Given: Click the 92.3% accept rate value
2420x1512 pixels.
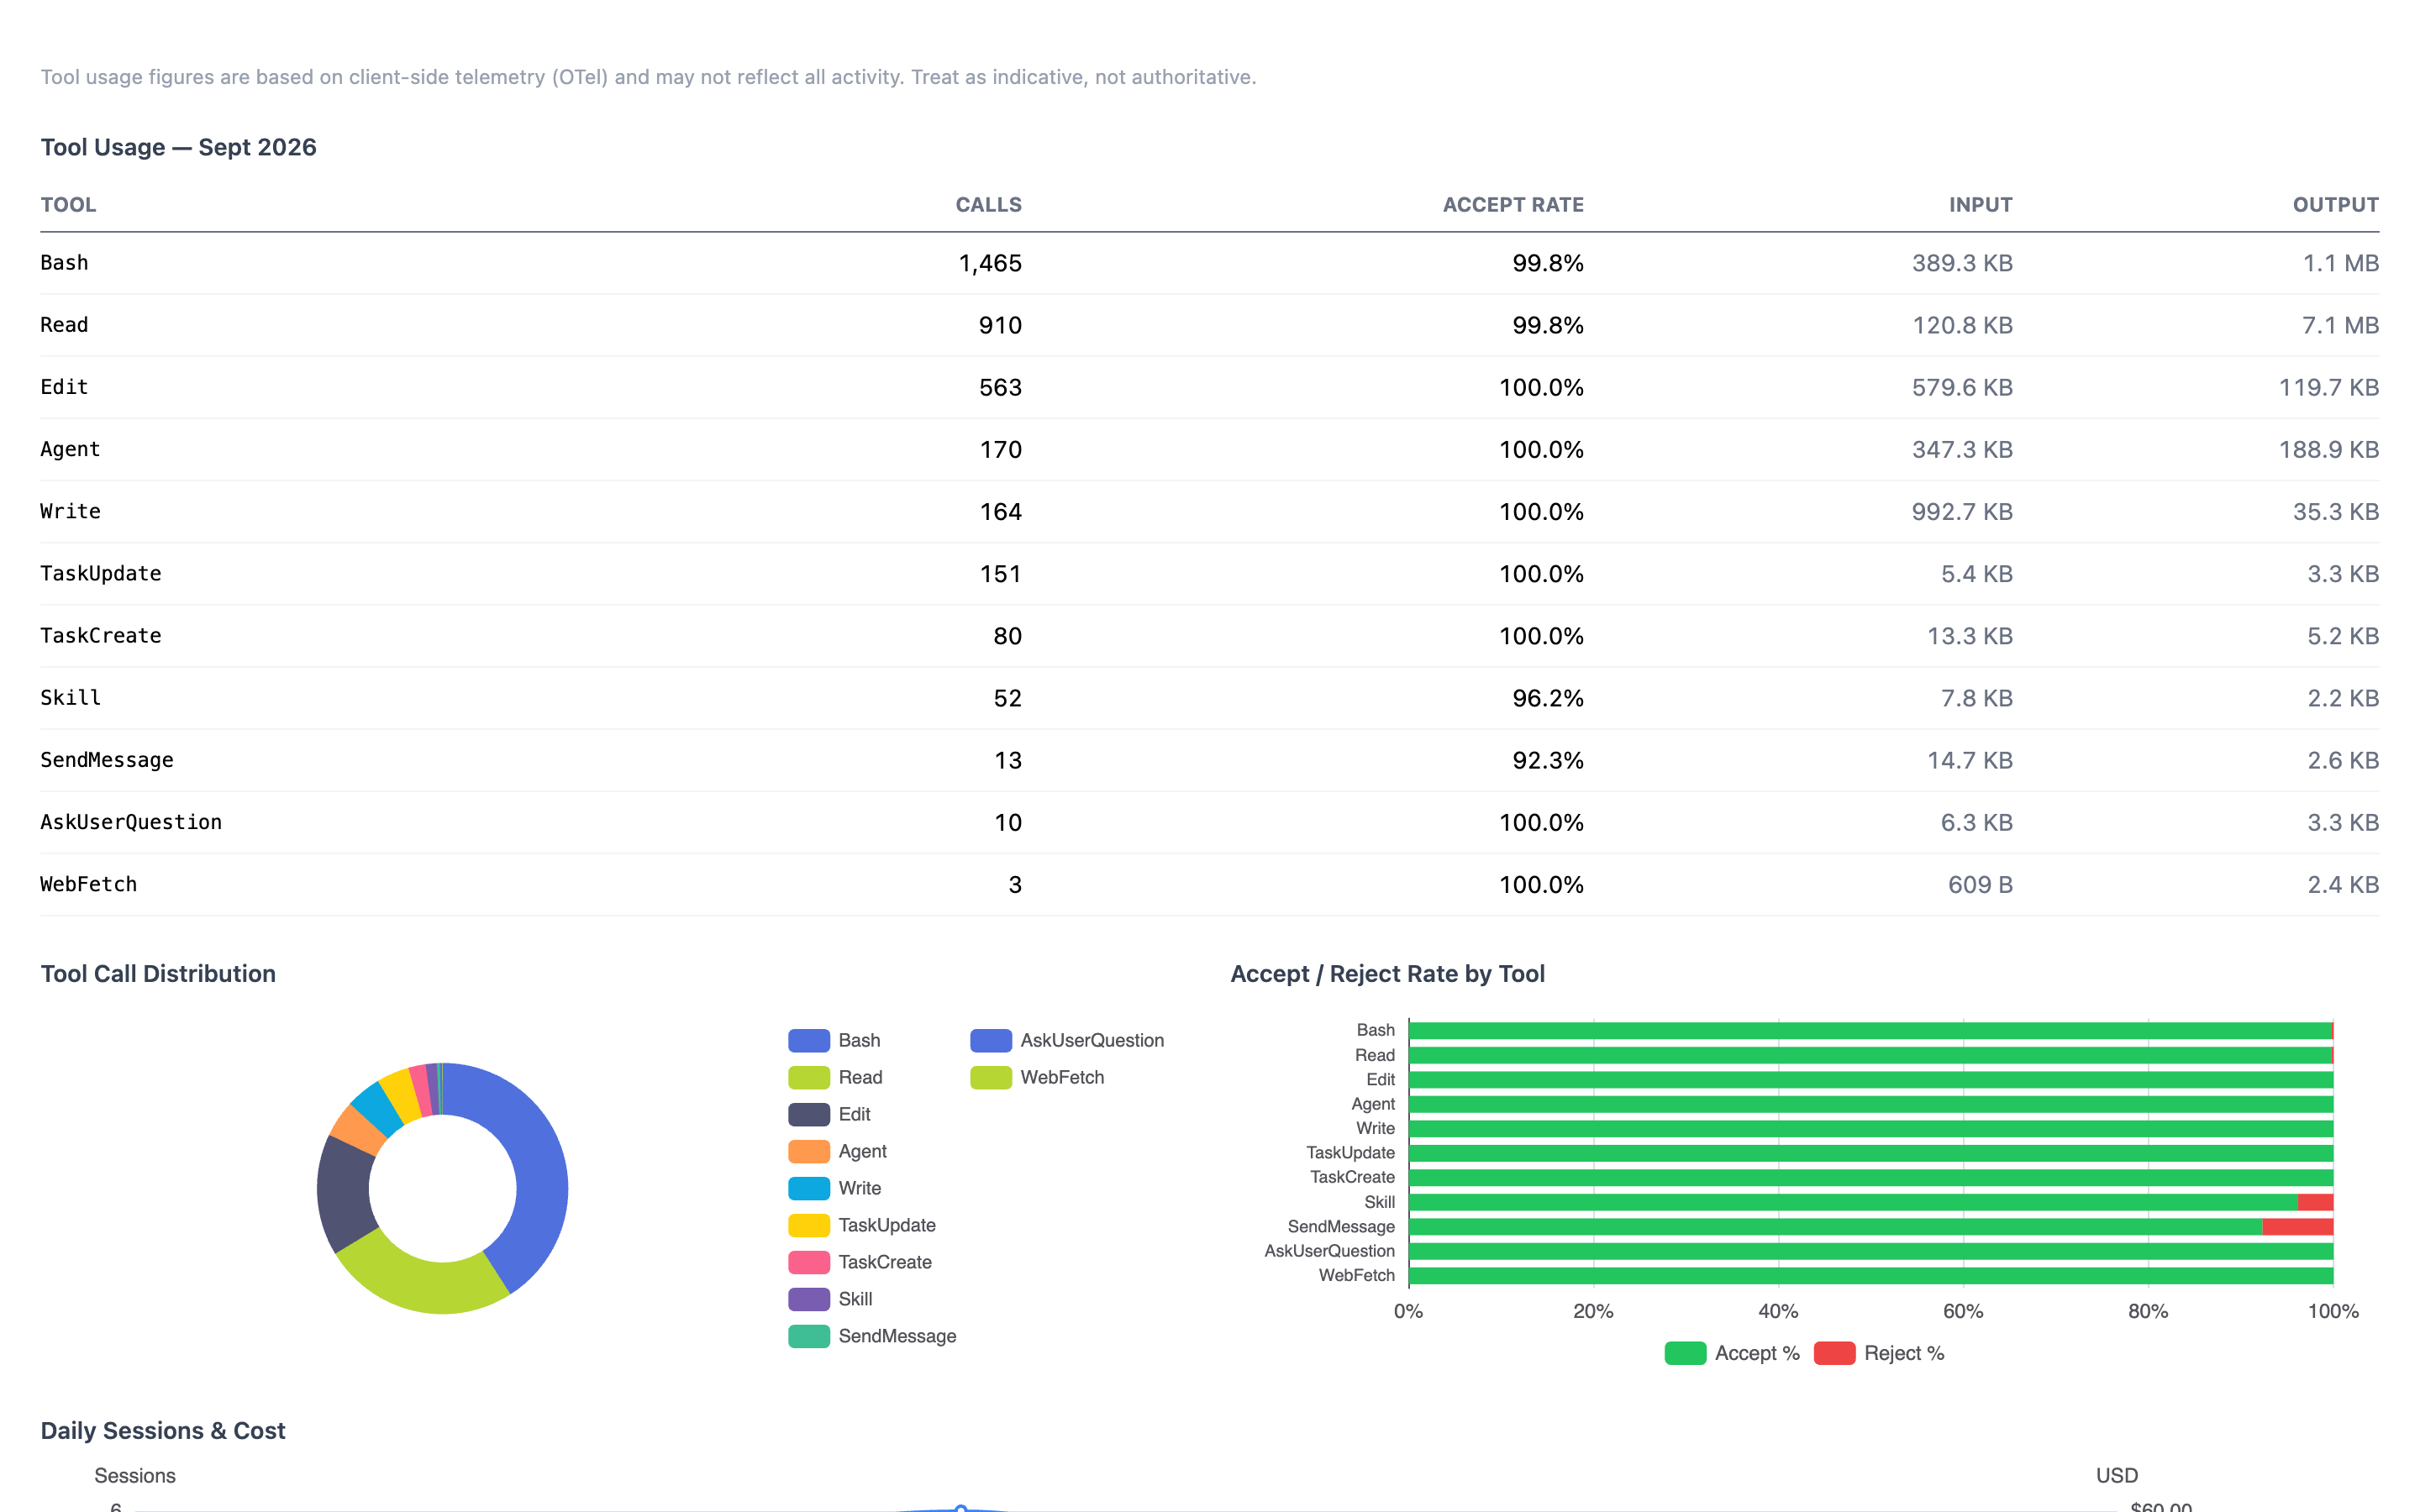Looking at the screenshot, I should coord(1547,760).
